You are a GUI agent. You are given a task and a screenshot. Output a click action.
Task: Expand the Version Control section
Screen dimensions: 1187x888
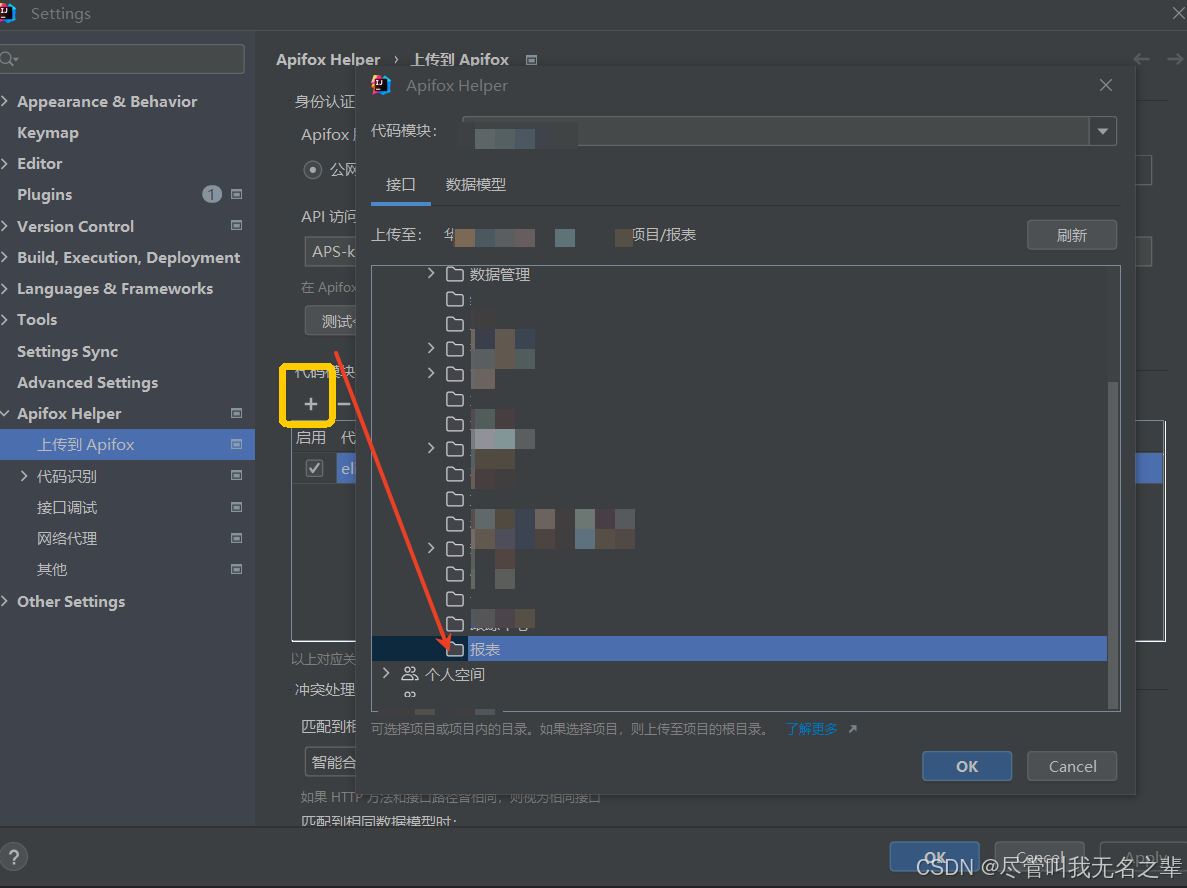[5, 226]
